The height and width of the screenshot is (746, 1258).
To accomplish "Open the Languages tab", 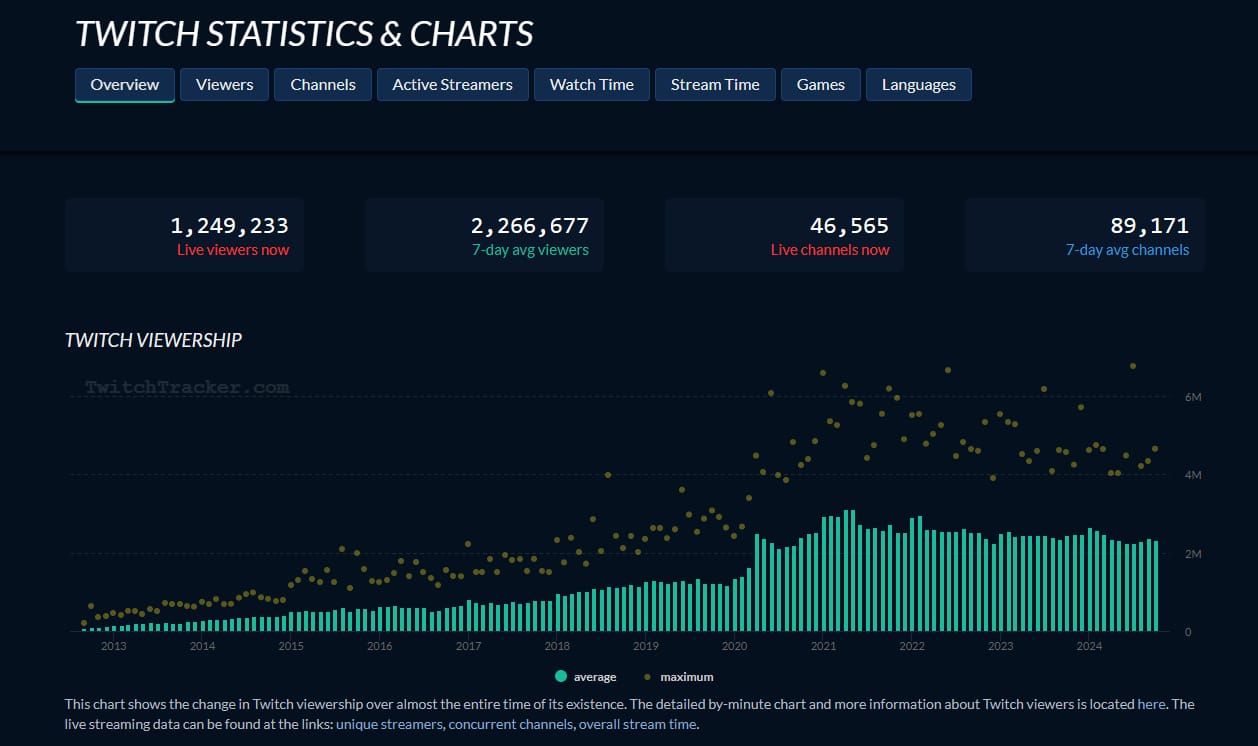I will (x=919, y=85).
